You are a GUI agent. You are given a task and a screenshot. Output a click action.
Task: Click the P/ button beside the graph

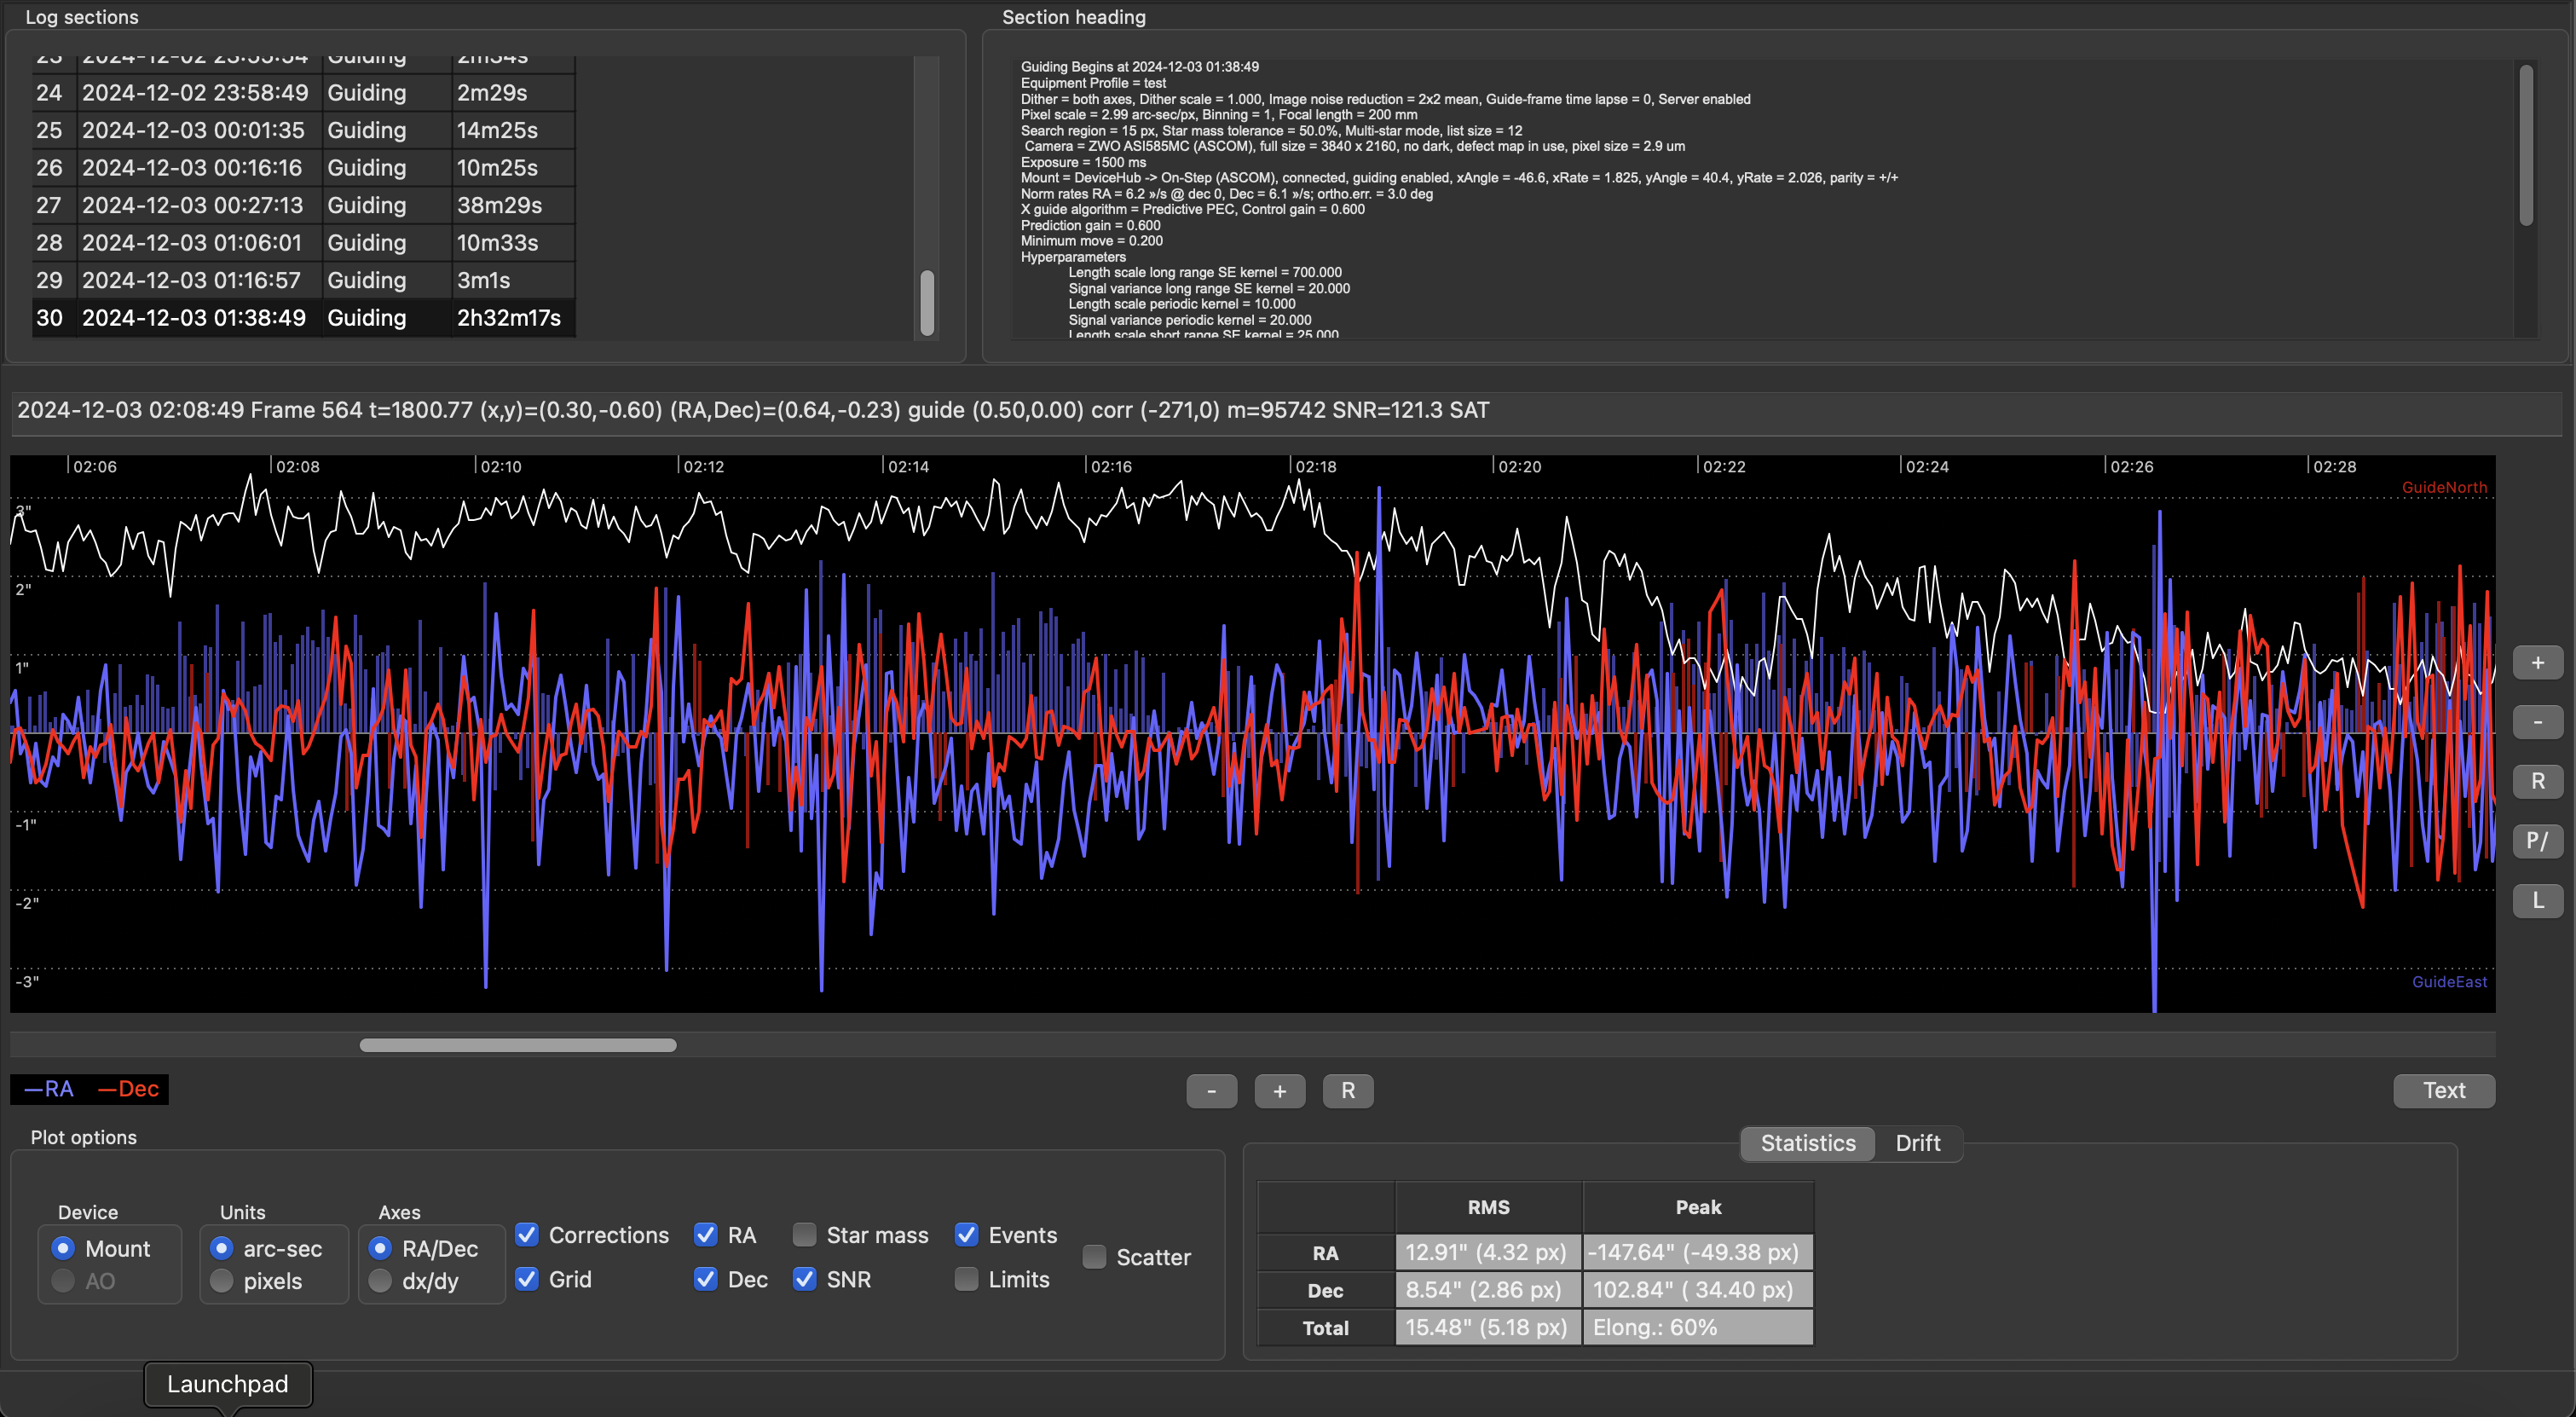pos(2536,841)
